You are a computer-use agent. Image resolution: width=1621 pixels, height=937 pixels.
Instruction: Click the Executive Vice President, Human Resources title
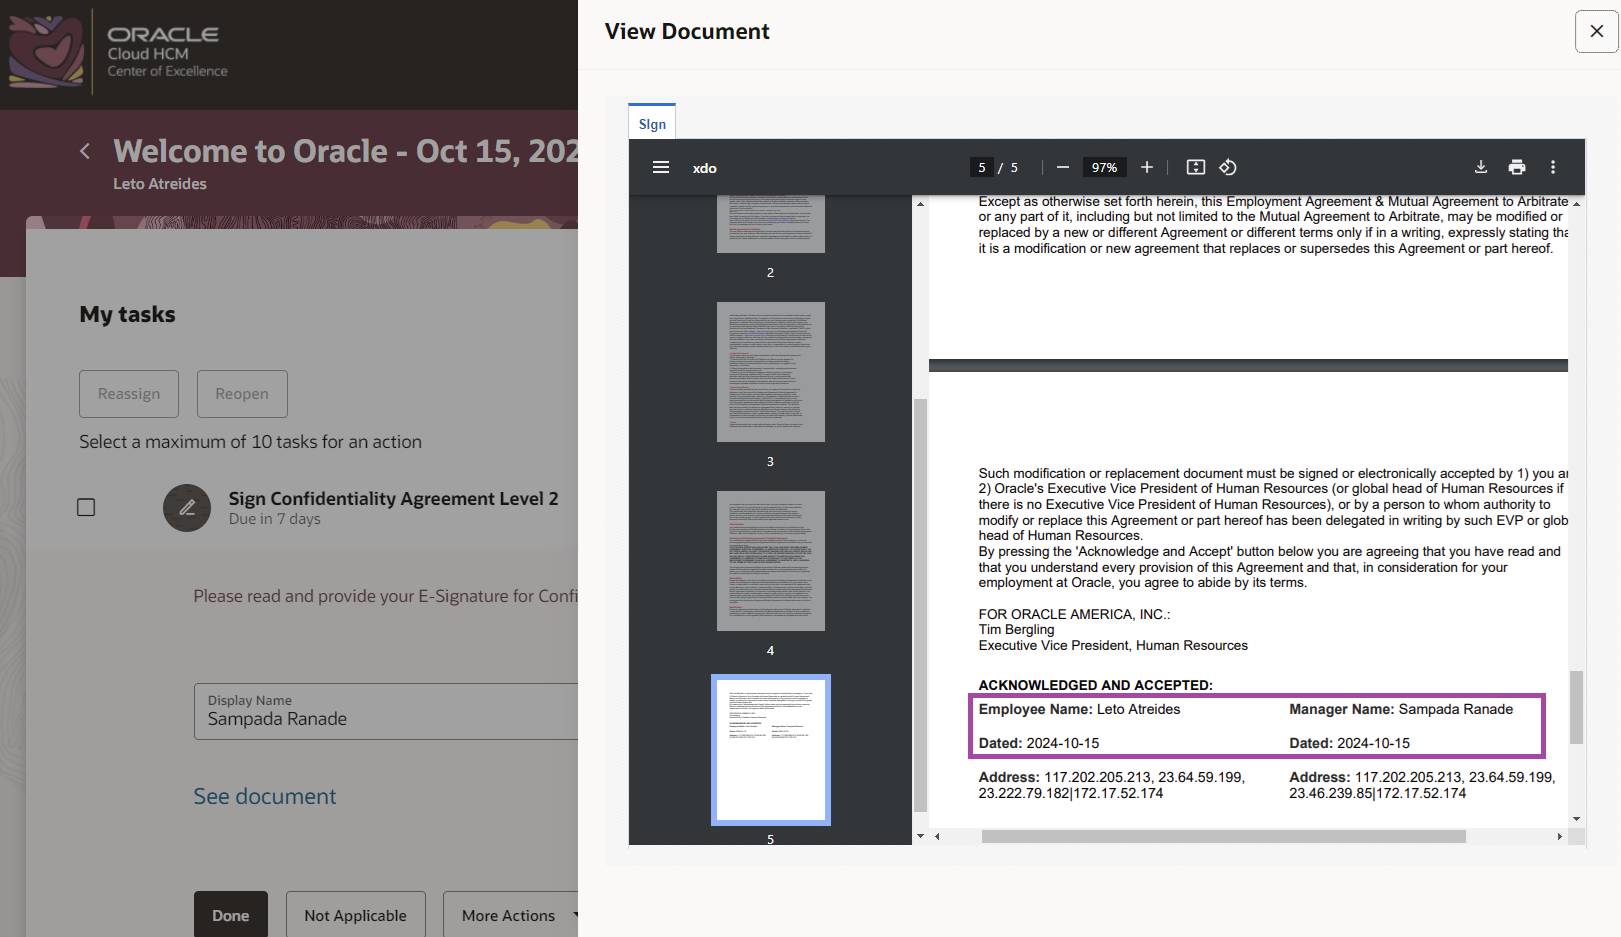click(1113, 645)
